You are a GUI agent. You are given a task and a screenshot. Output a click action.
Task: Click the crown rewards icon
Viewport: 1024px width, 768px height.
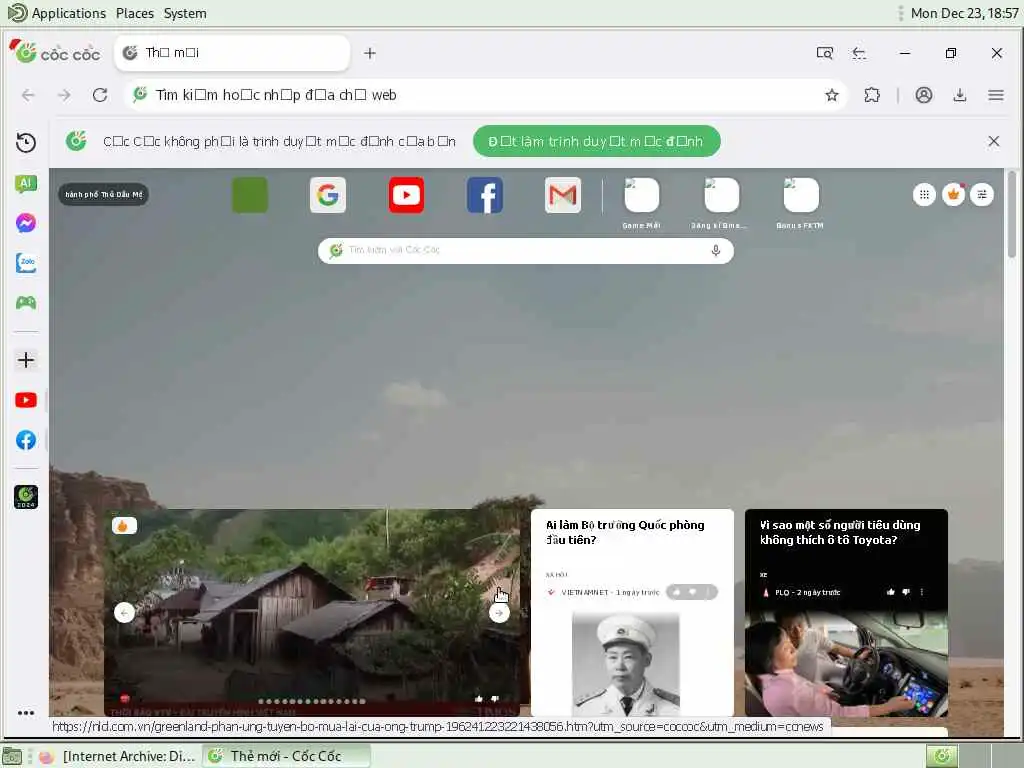point(953,195)
